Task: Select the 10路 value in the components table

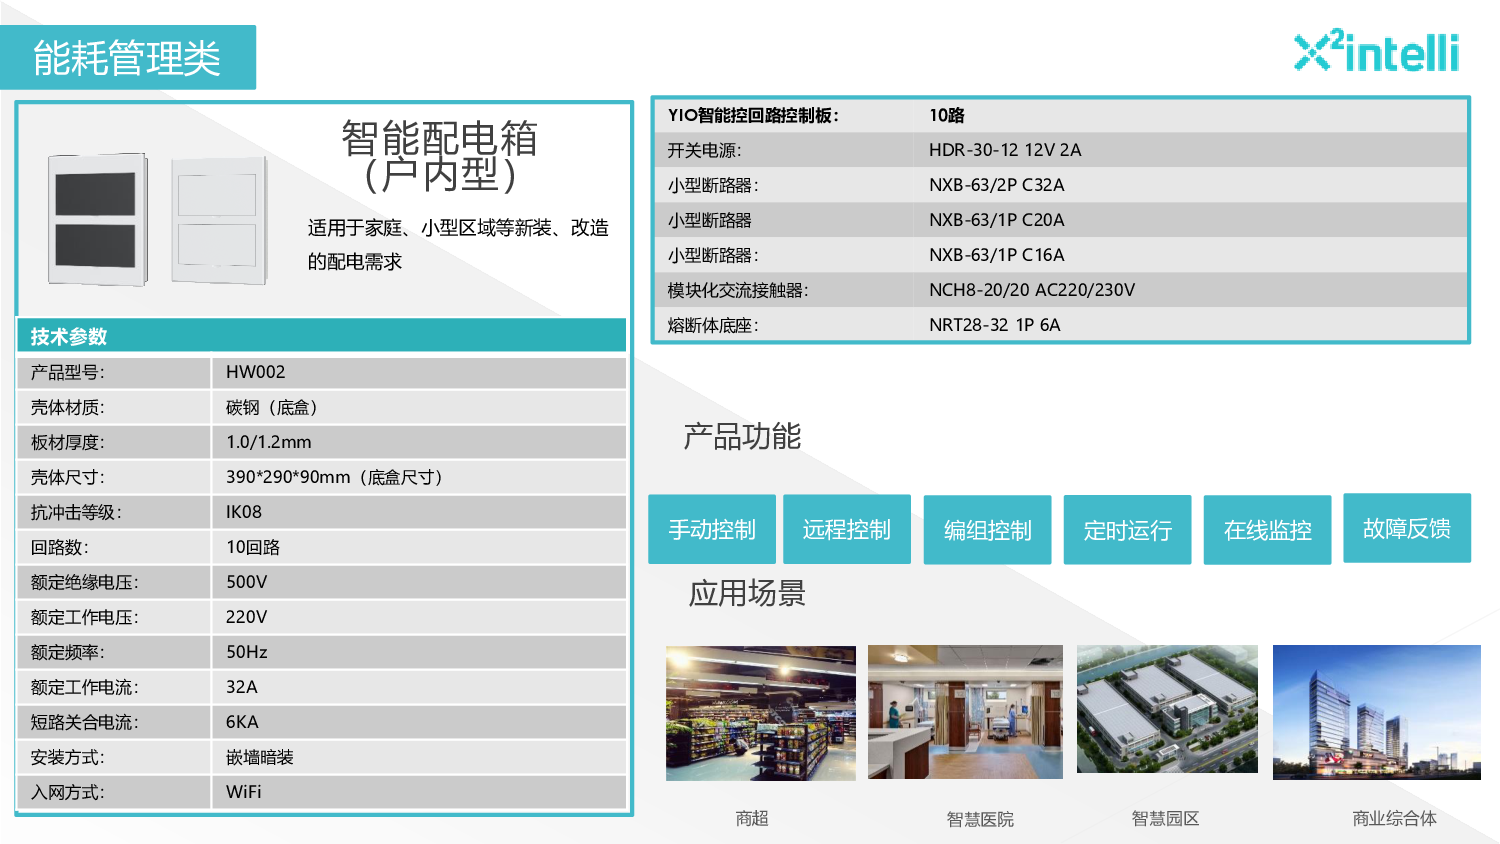Action: click(947, 115)
